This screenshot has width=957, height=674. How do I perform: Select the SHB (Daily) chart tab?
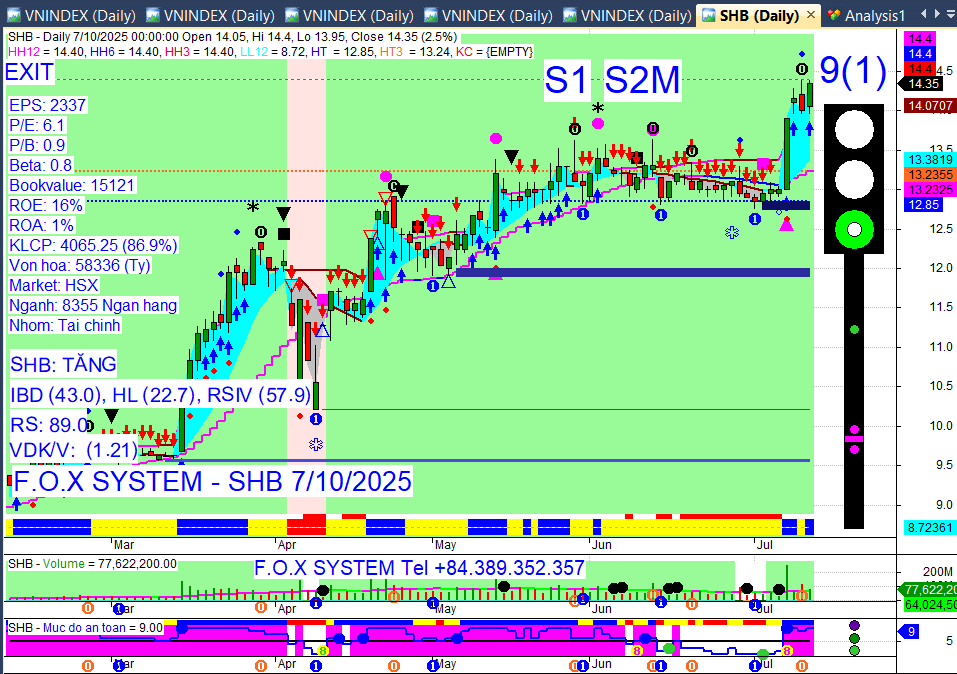759,15
